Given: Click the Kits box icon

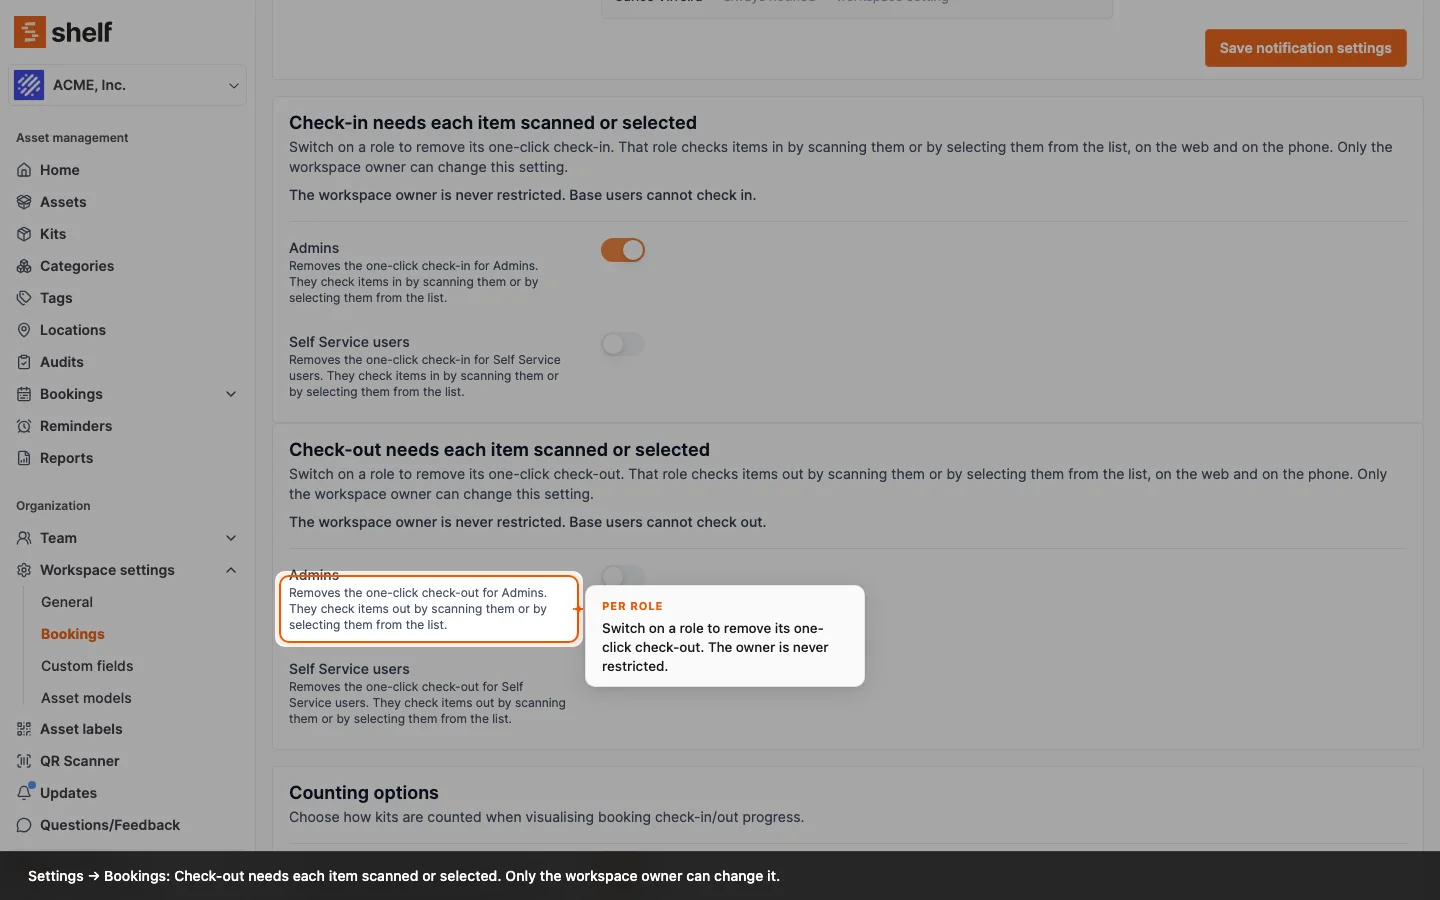Looking at the screenshot, I should [24, 234].
